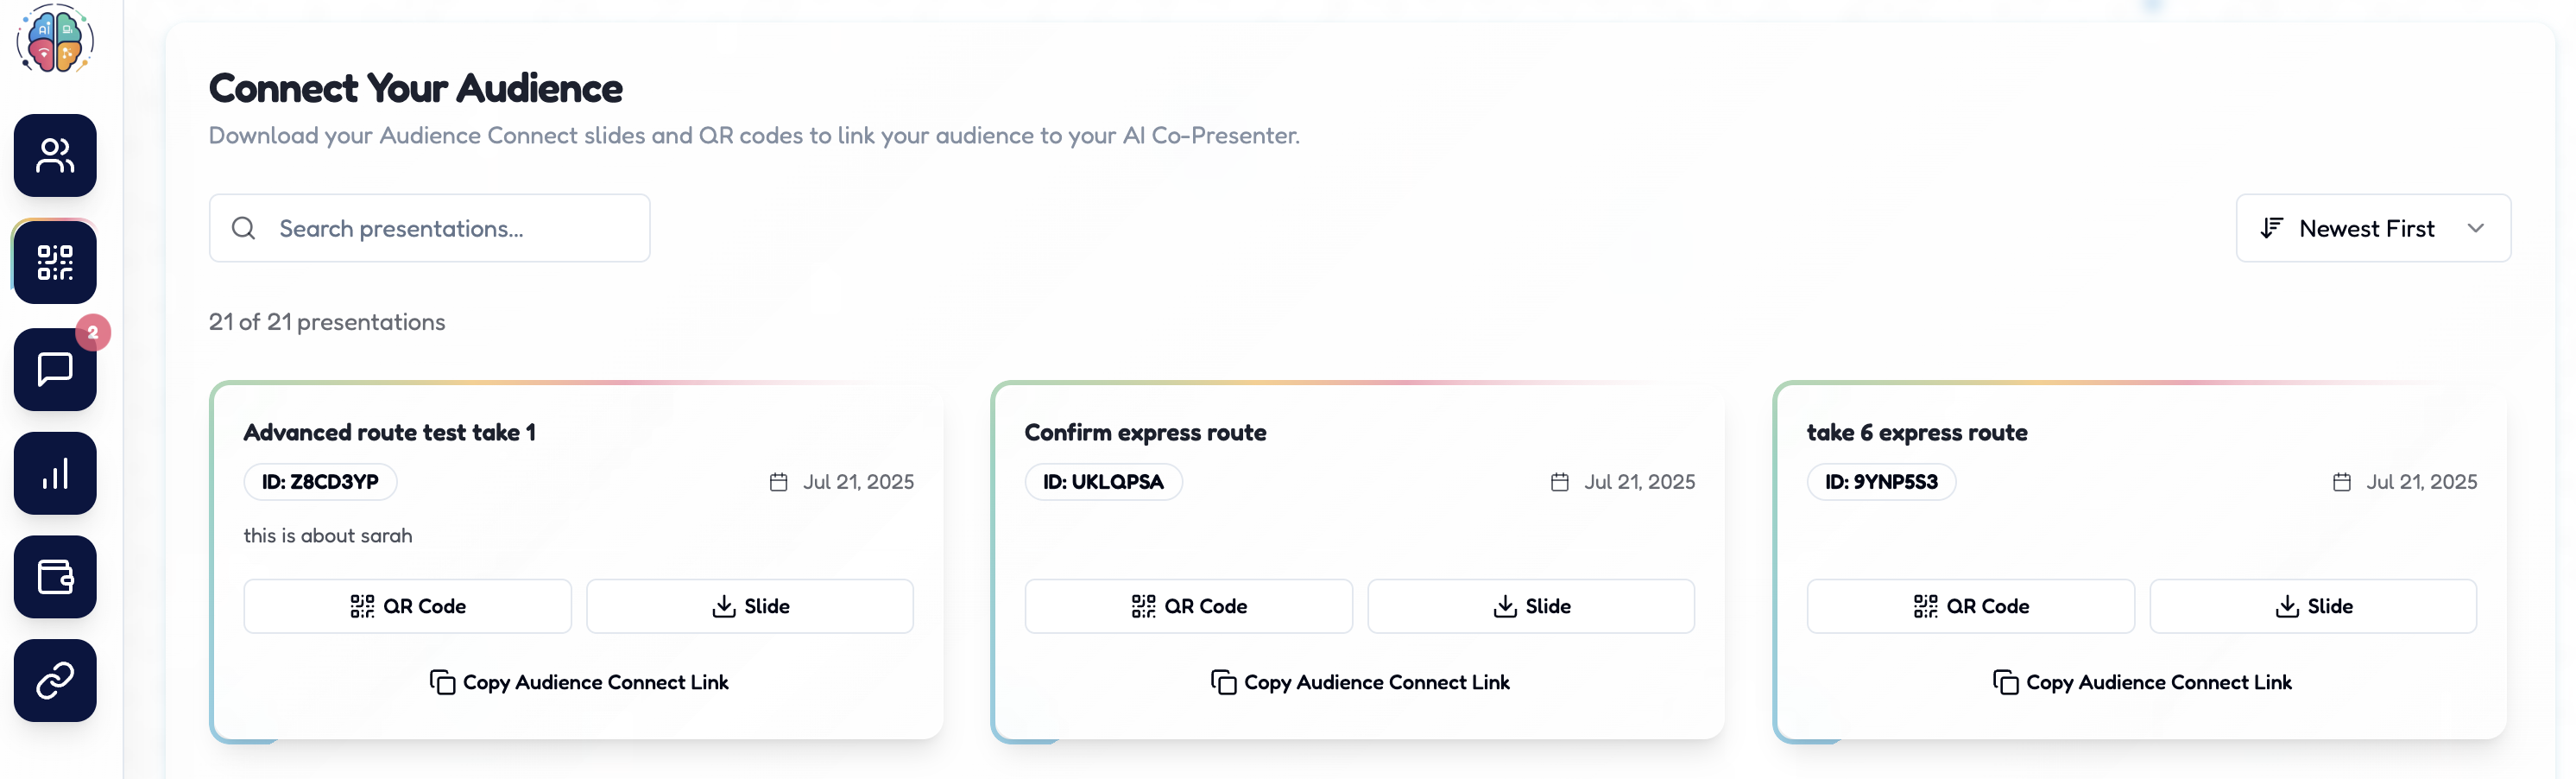
Task: Open the audience users sidebar icon
Action: tap(55, 155)
